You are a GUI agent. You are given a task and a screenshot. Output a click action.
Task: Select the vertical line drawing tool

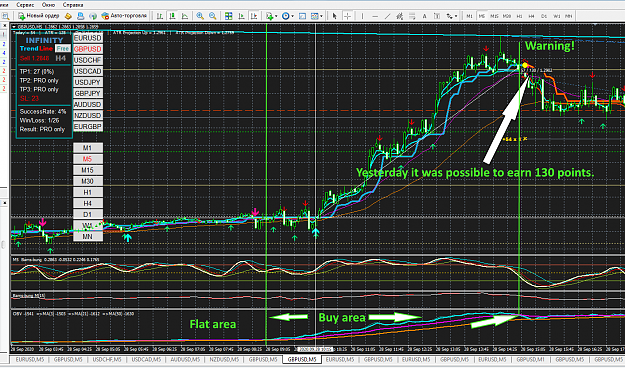point(362,16)
